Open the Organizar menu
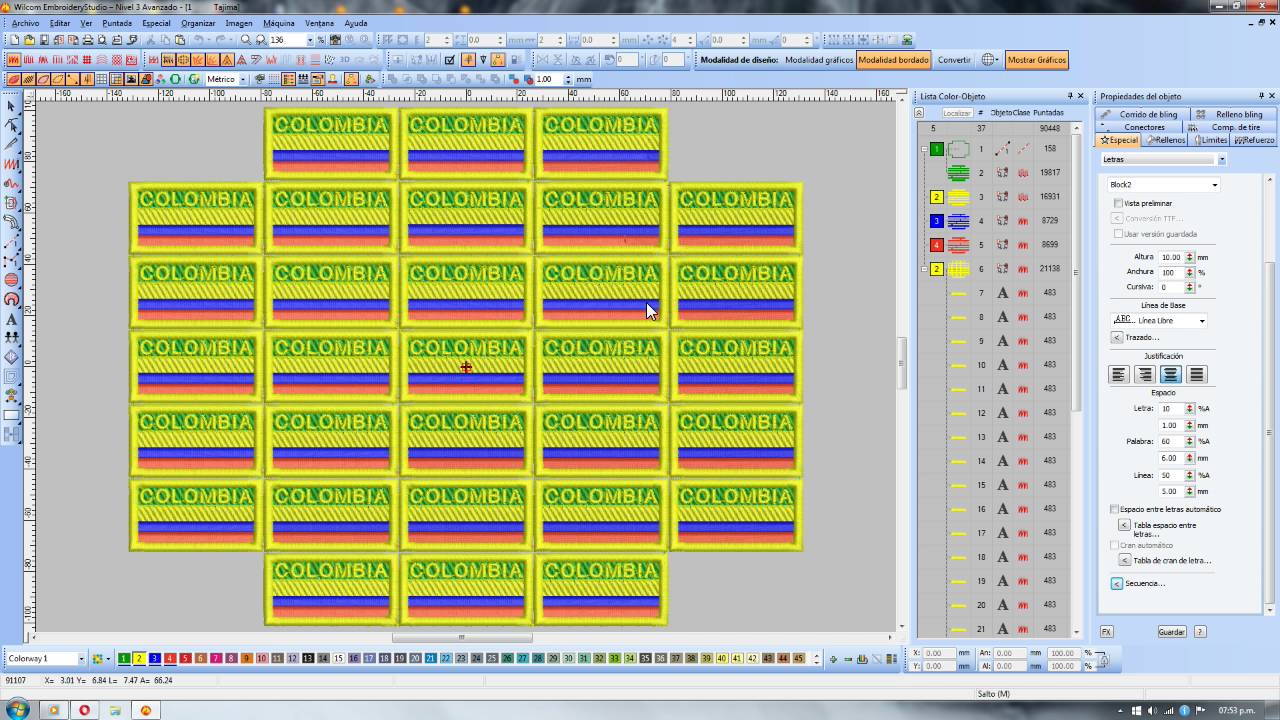1280x720 pixels. [198, 23]
